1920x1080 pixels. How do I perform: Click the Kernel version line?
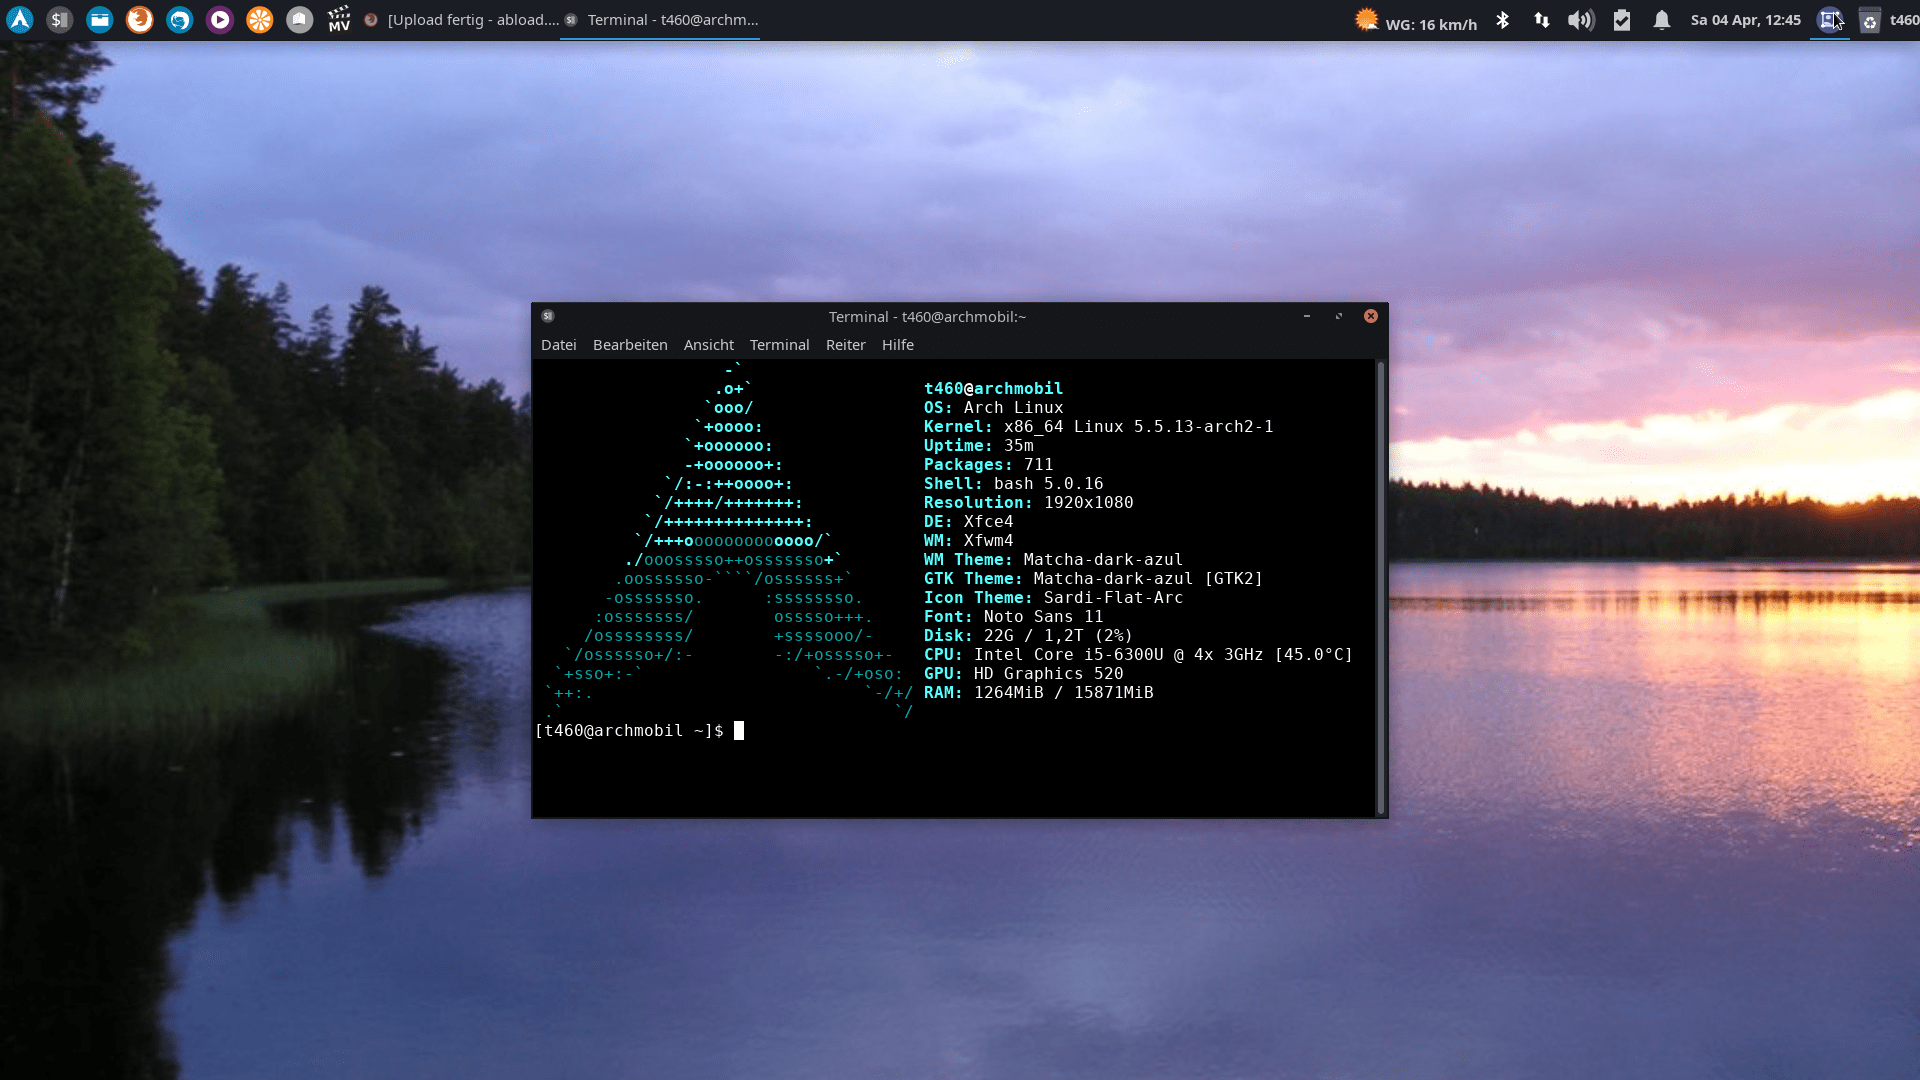pyautogui.click(x=1098, y=427)
